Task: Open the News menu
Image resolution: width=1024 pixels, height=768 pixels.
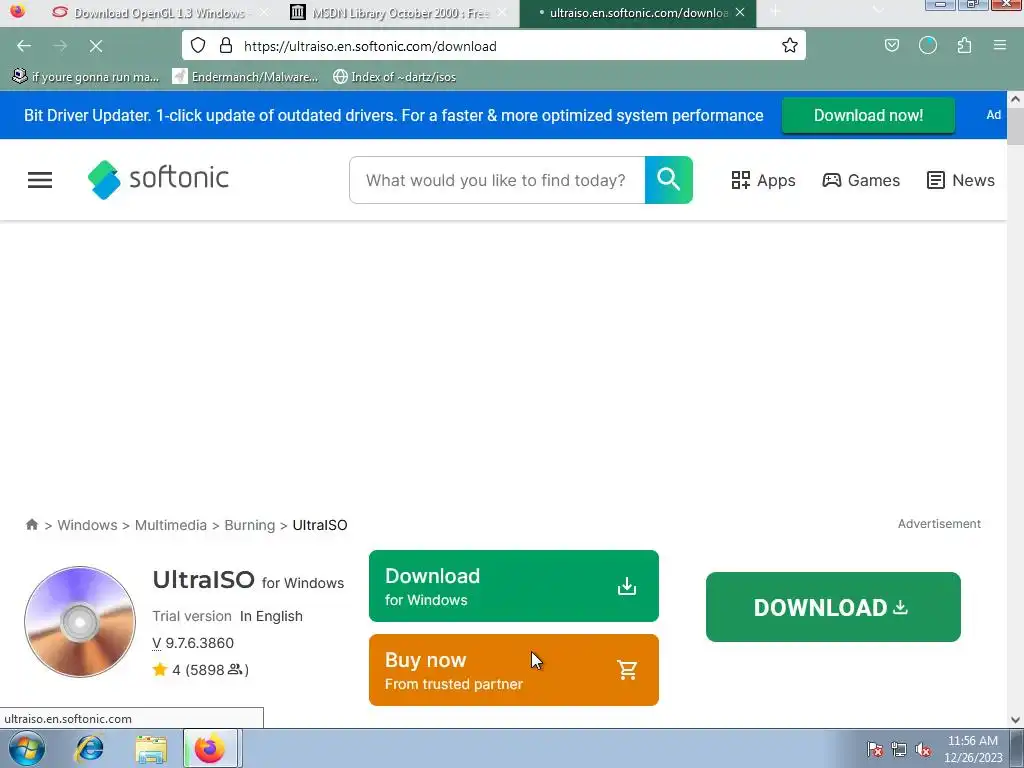Action: [x=961, y=180]
